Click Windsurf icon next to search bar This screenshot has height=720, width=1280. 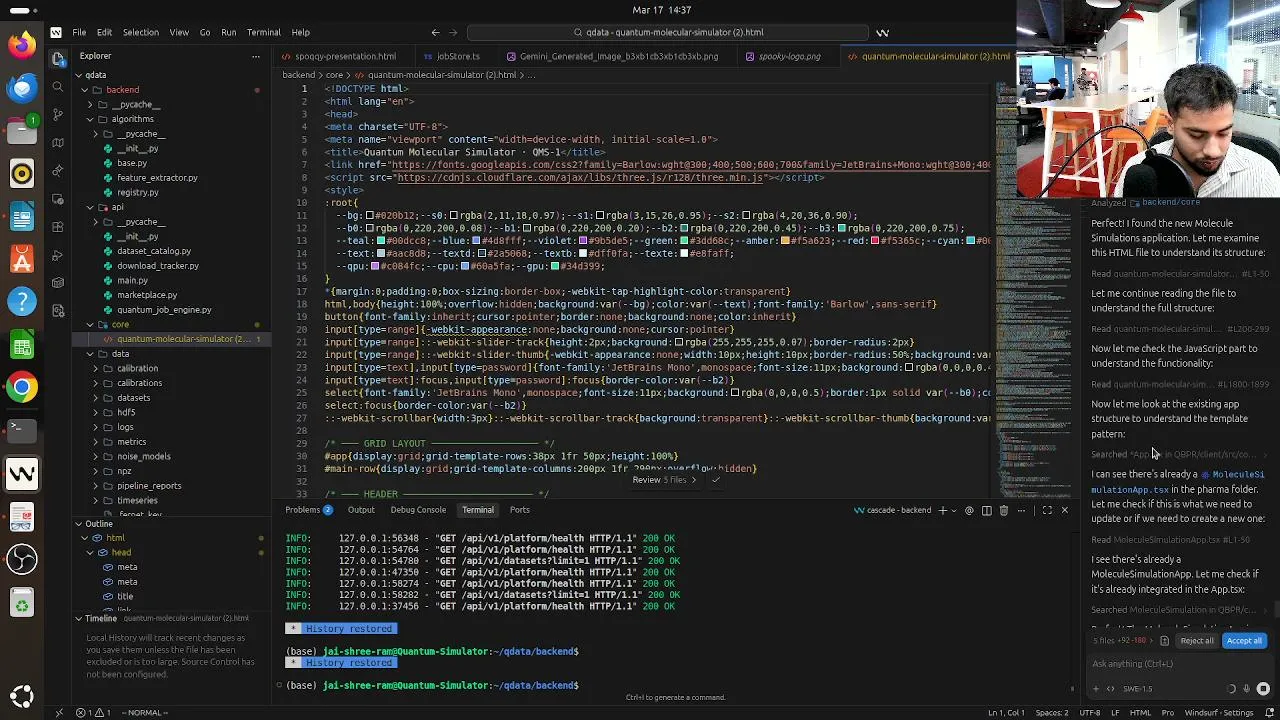(x=882, y=32)
